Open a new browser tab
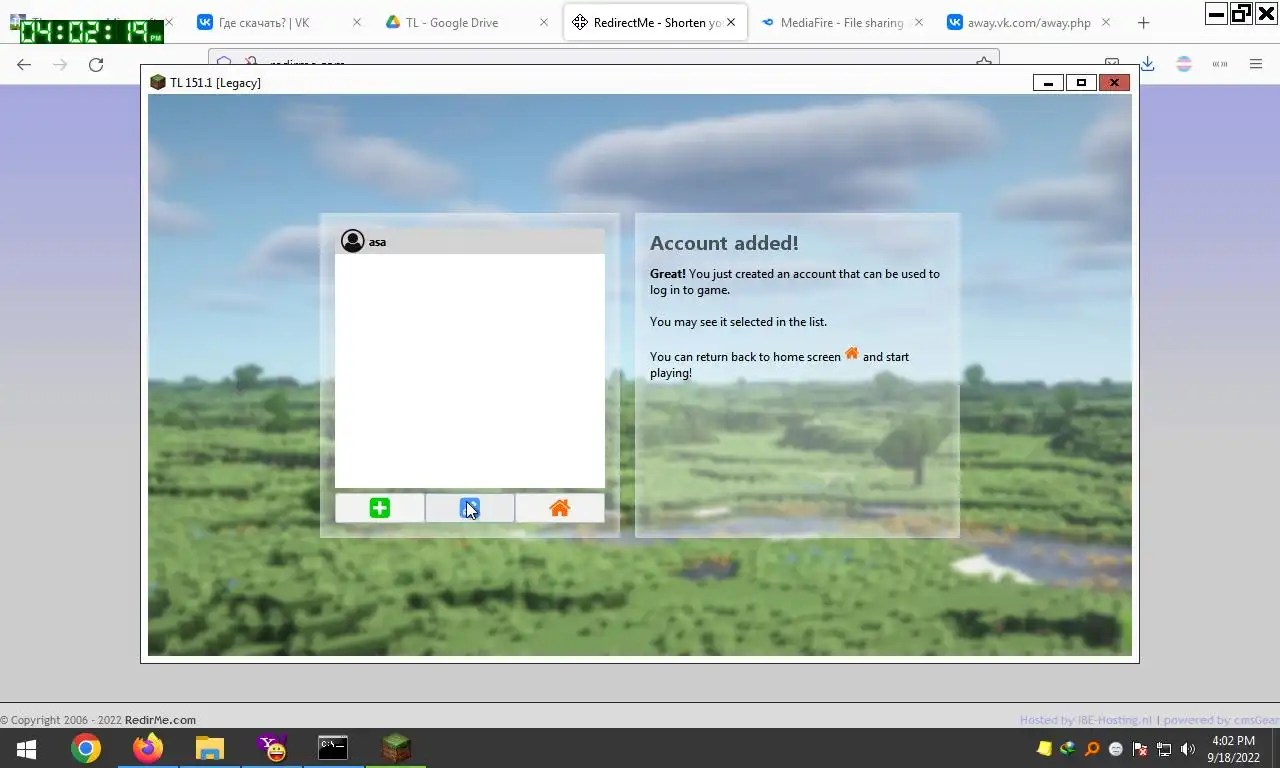 click(x=1143, y=22)
